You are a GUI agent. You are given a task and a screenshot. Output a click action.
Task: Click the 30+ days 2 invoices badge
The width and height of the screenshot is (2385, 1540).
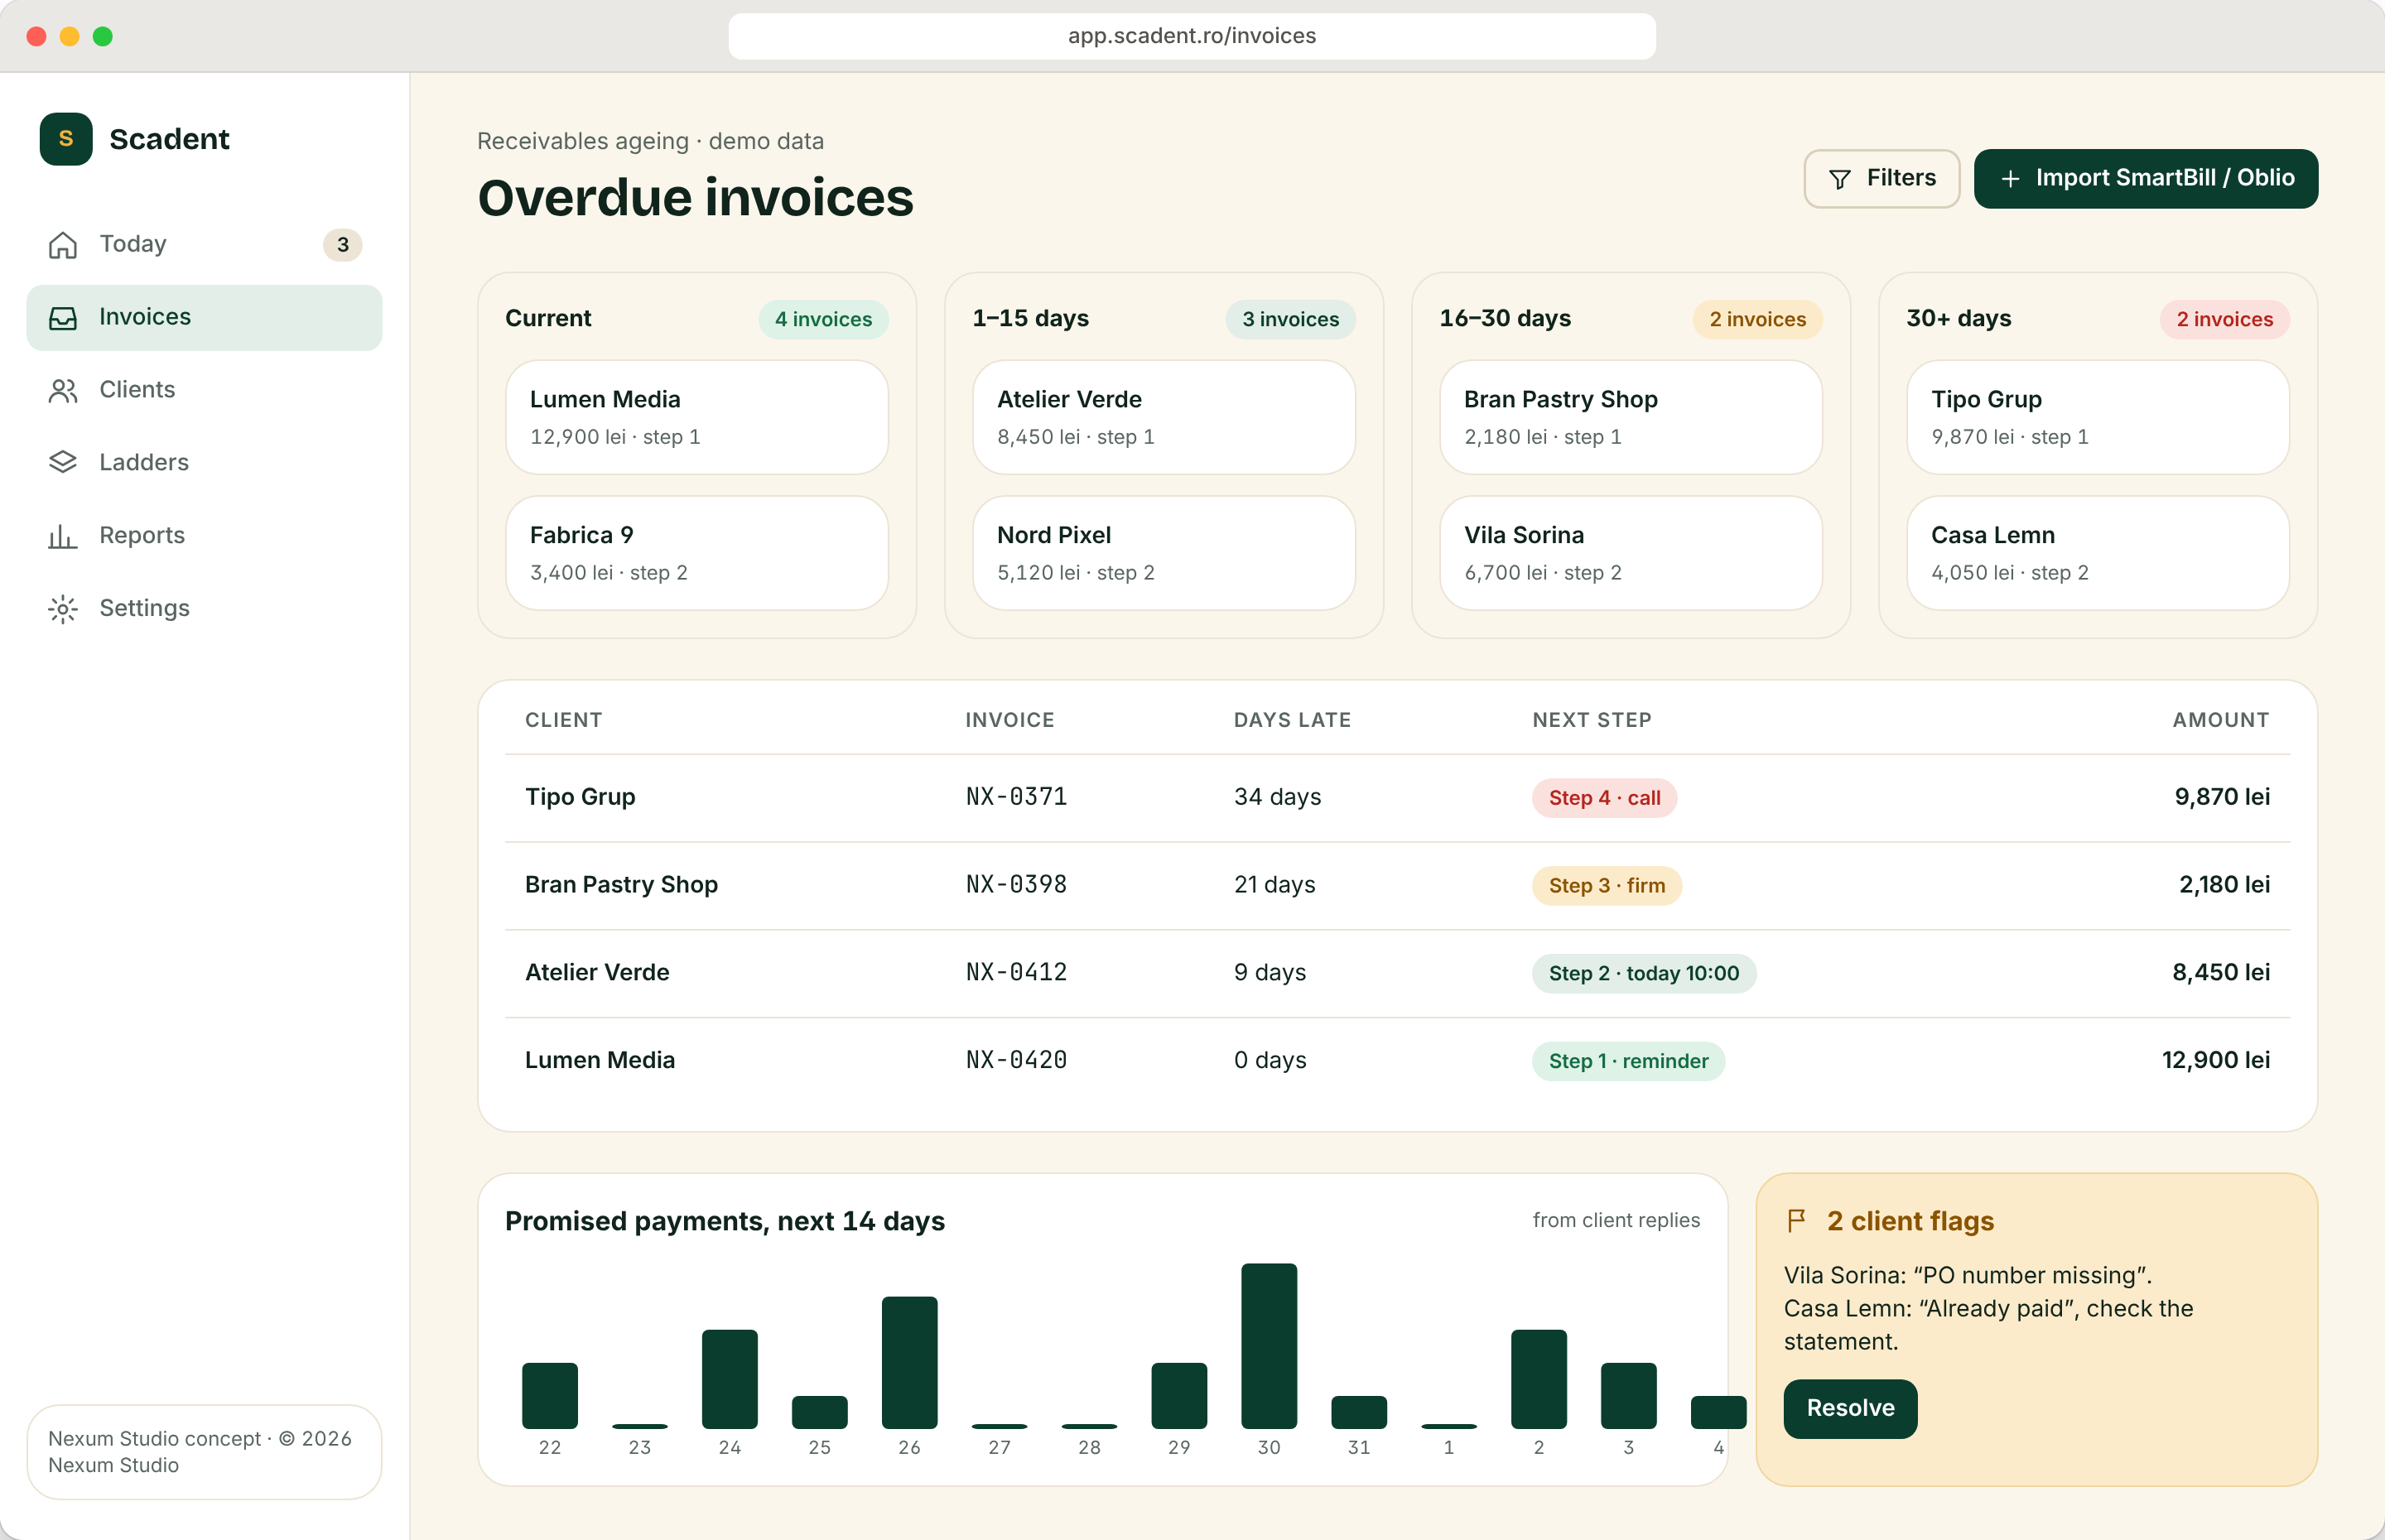click(2224, 319)
